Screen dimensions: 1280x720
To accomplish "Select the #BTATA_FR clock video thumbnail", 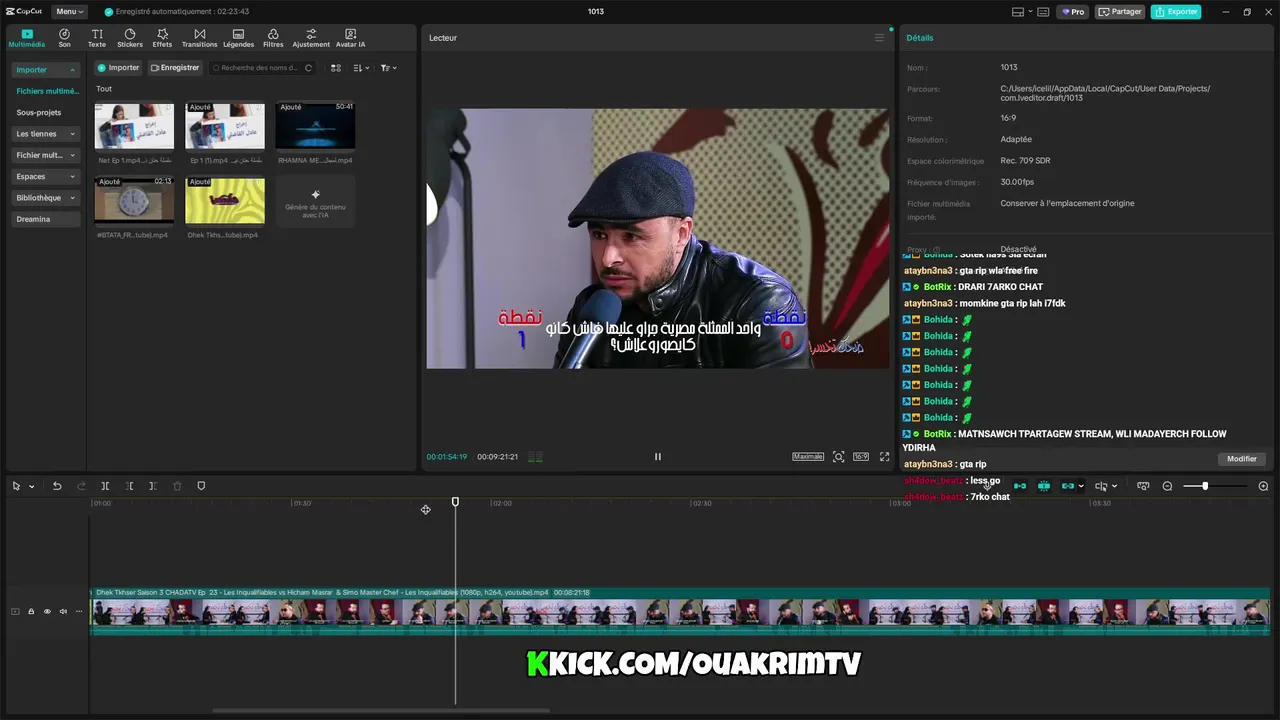I will (134, 201).
